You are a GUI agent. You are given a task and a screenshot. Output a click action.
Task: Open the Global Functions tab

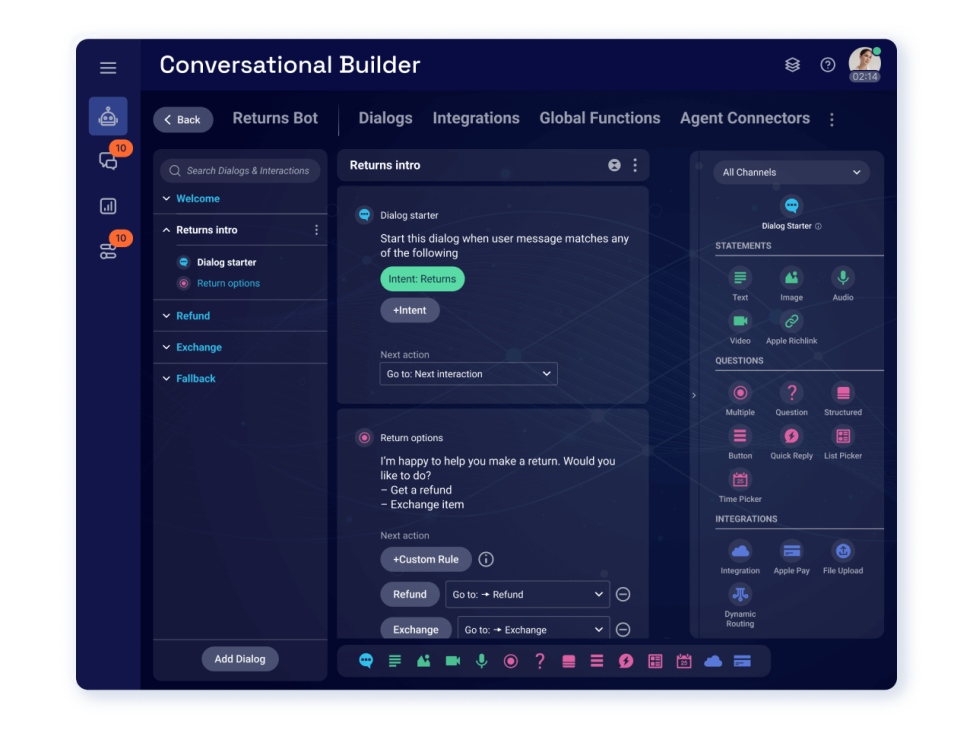(599, 118)
